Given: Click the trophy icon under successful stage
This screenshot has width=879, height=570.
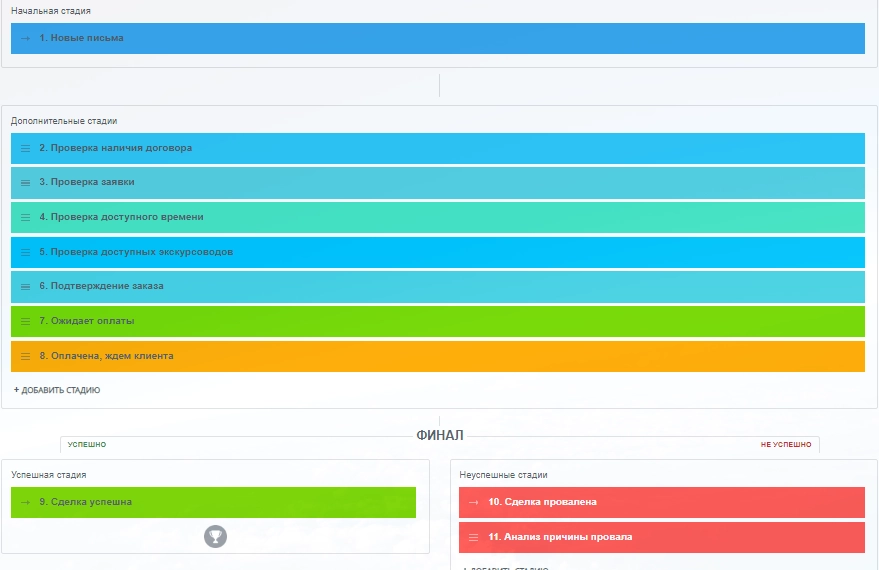Looking at the screenshot, I should coord(215,537).
